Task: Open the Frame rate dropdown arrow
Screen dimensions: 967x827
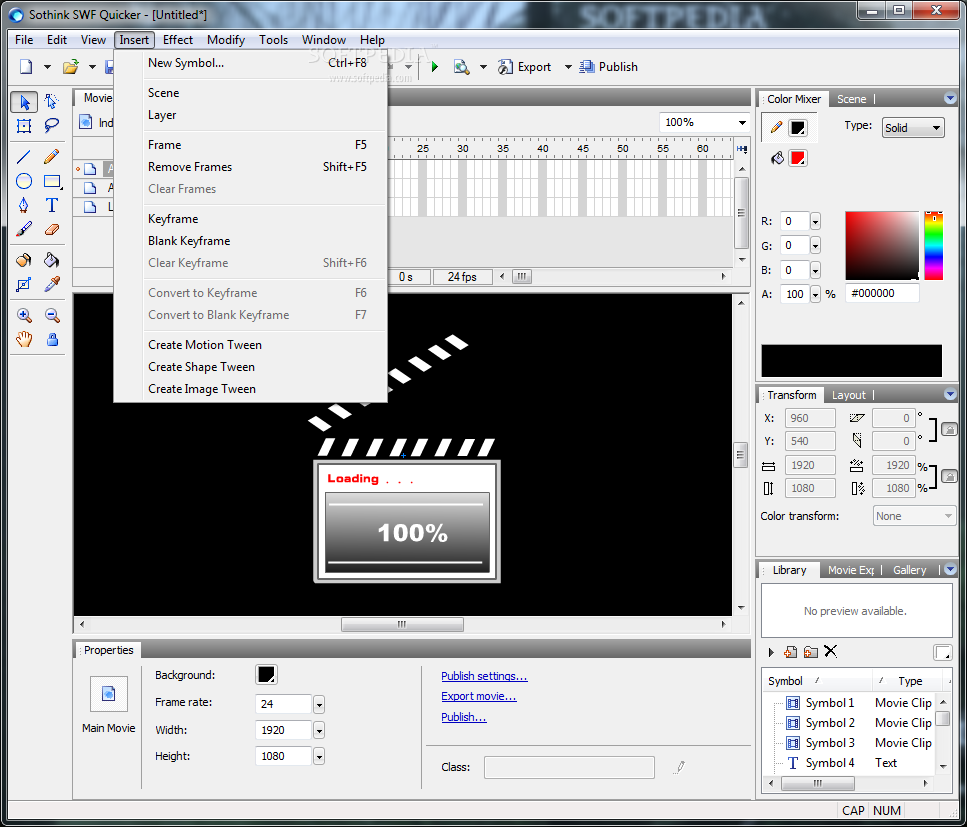Action: [319, 704]
